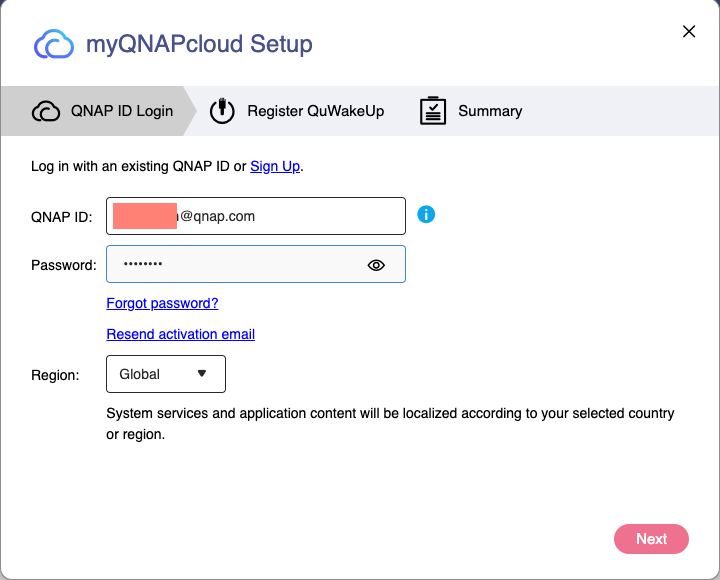This screenshot has height=580, width=720.
Task: Click Resend activation email link
Action: (x=181, y=334)
